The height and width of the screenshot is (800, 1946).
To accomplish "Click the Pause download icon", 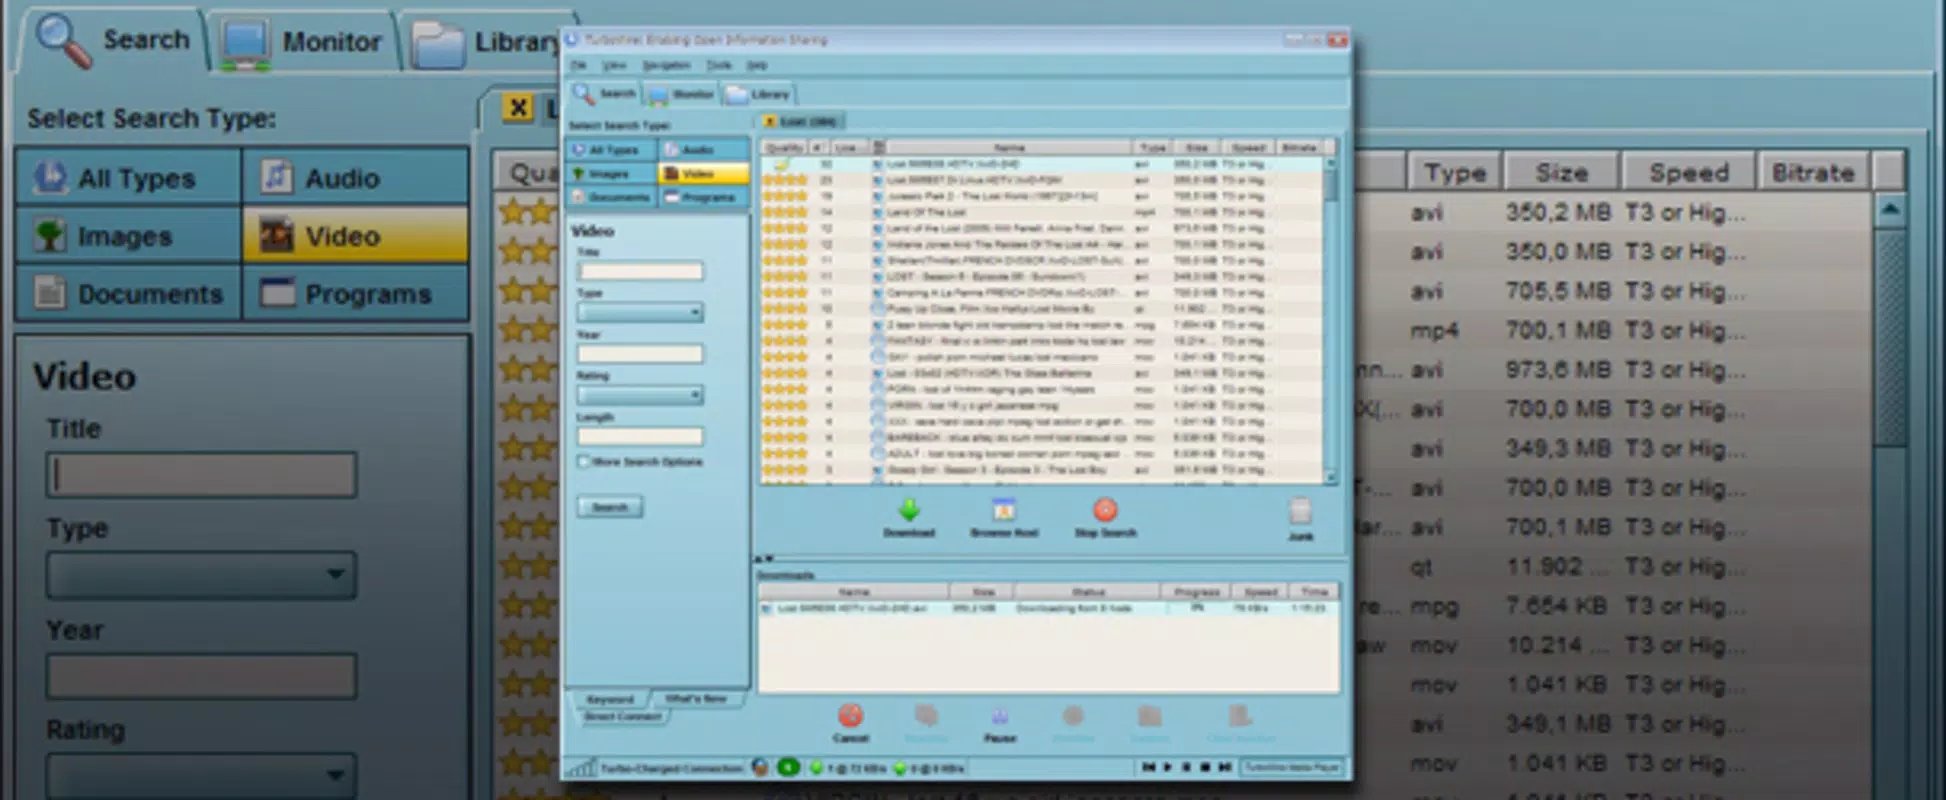I will [x=999, y=717].
